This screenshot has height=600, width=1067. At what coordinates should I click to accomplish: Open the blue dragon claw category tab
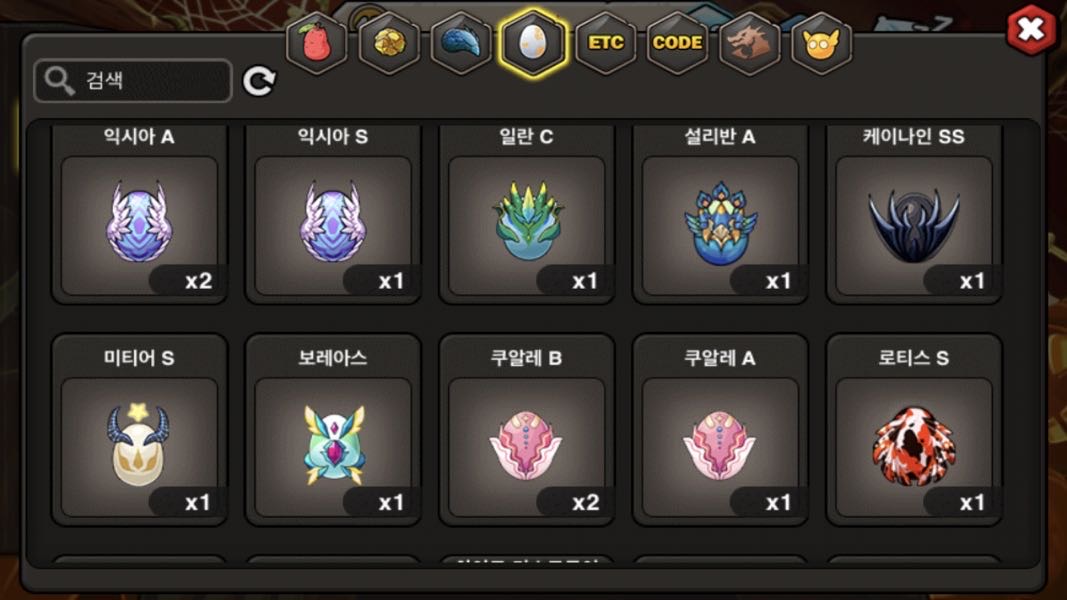461,43
